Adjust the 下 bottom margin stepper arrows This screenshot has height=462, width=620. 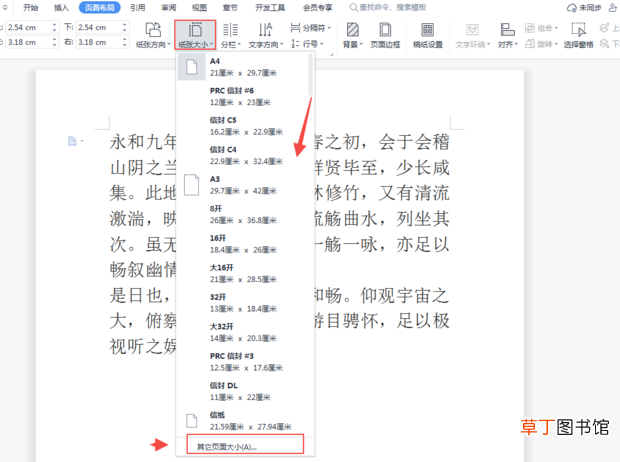point(125,27)
